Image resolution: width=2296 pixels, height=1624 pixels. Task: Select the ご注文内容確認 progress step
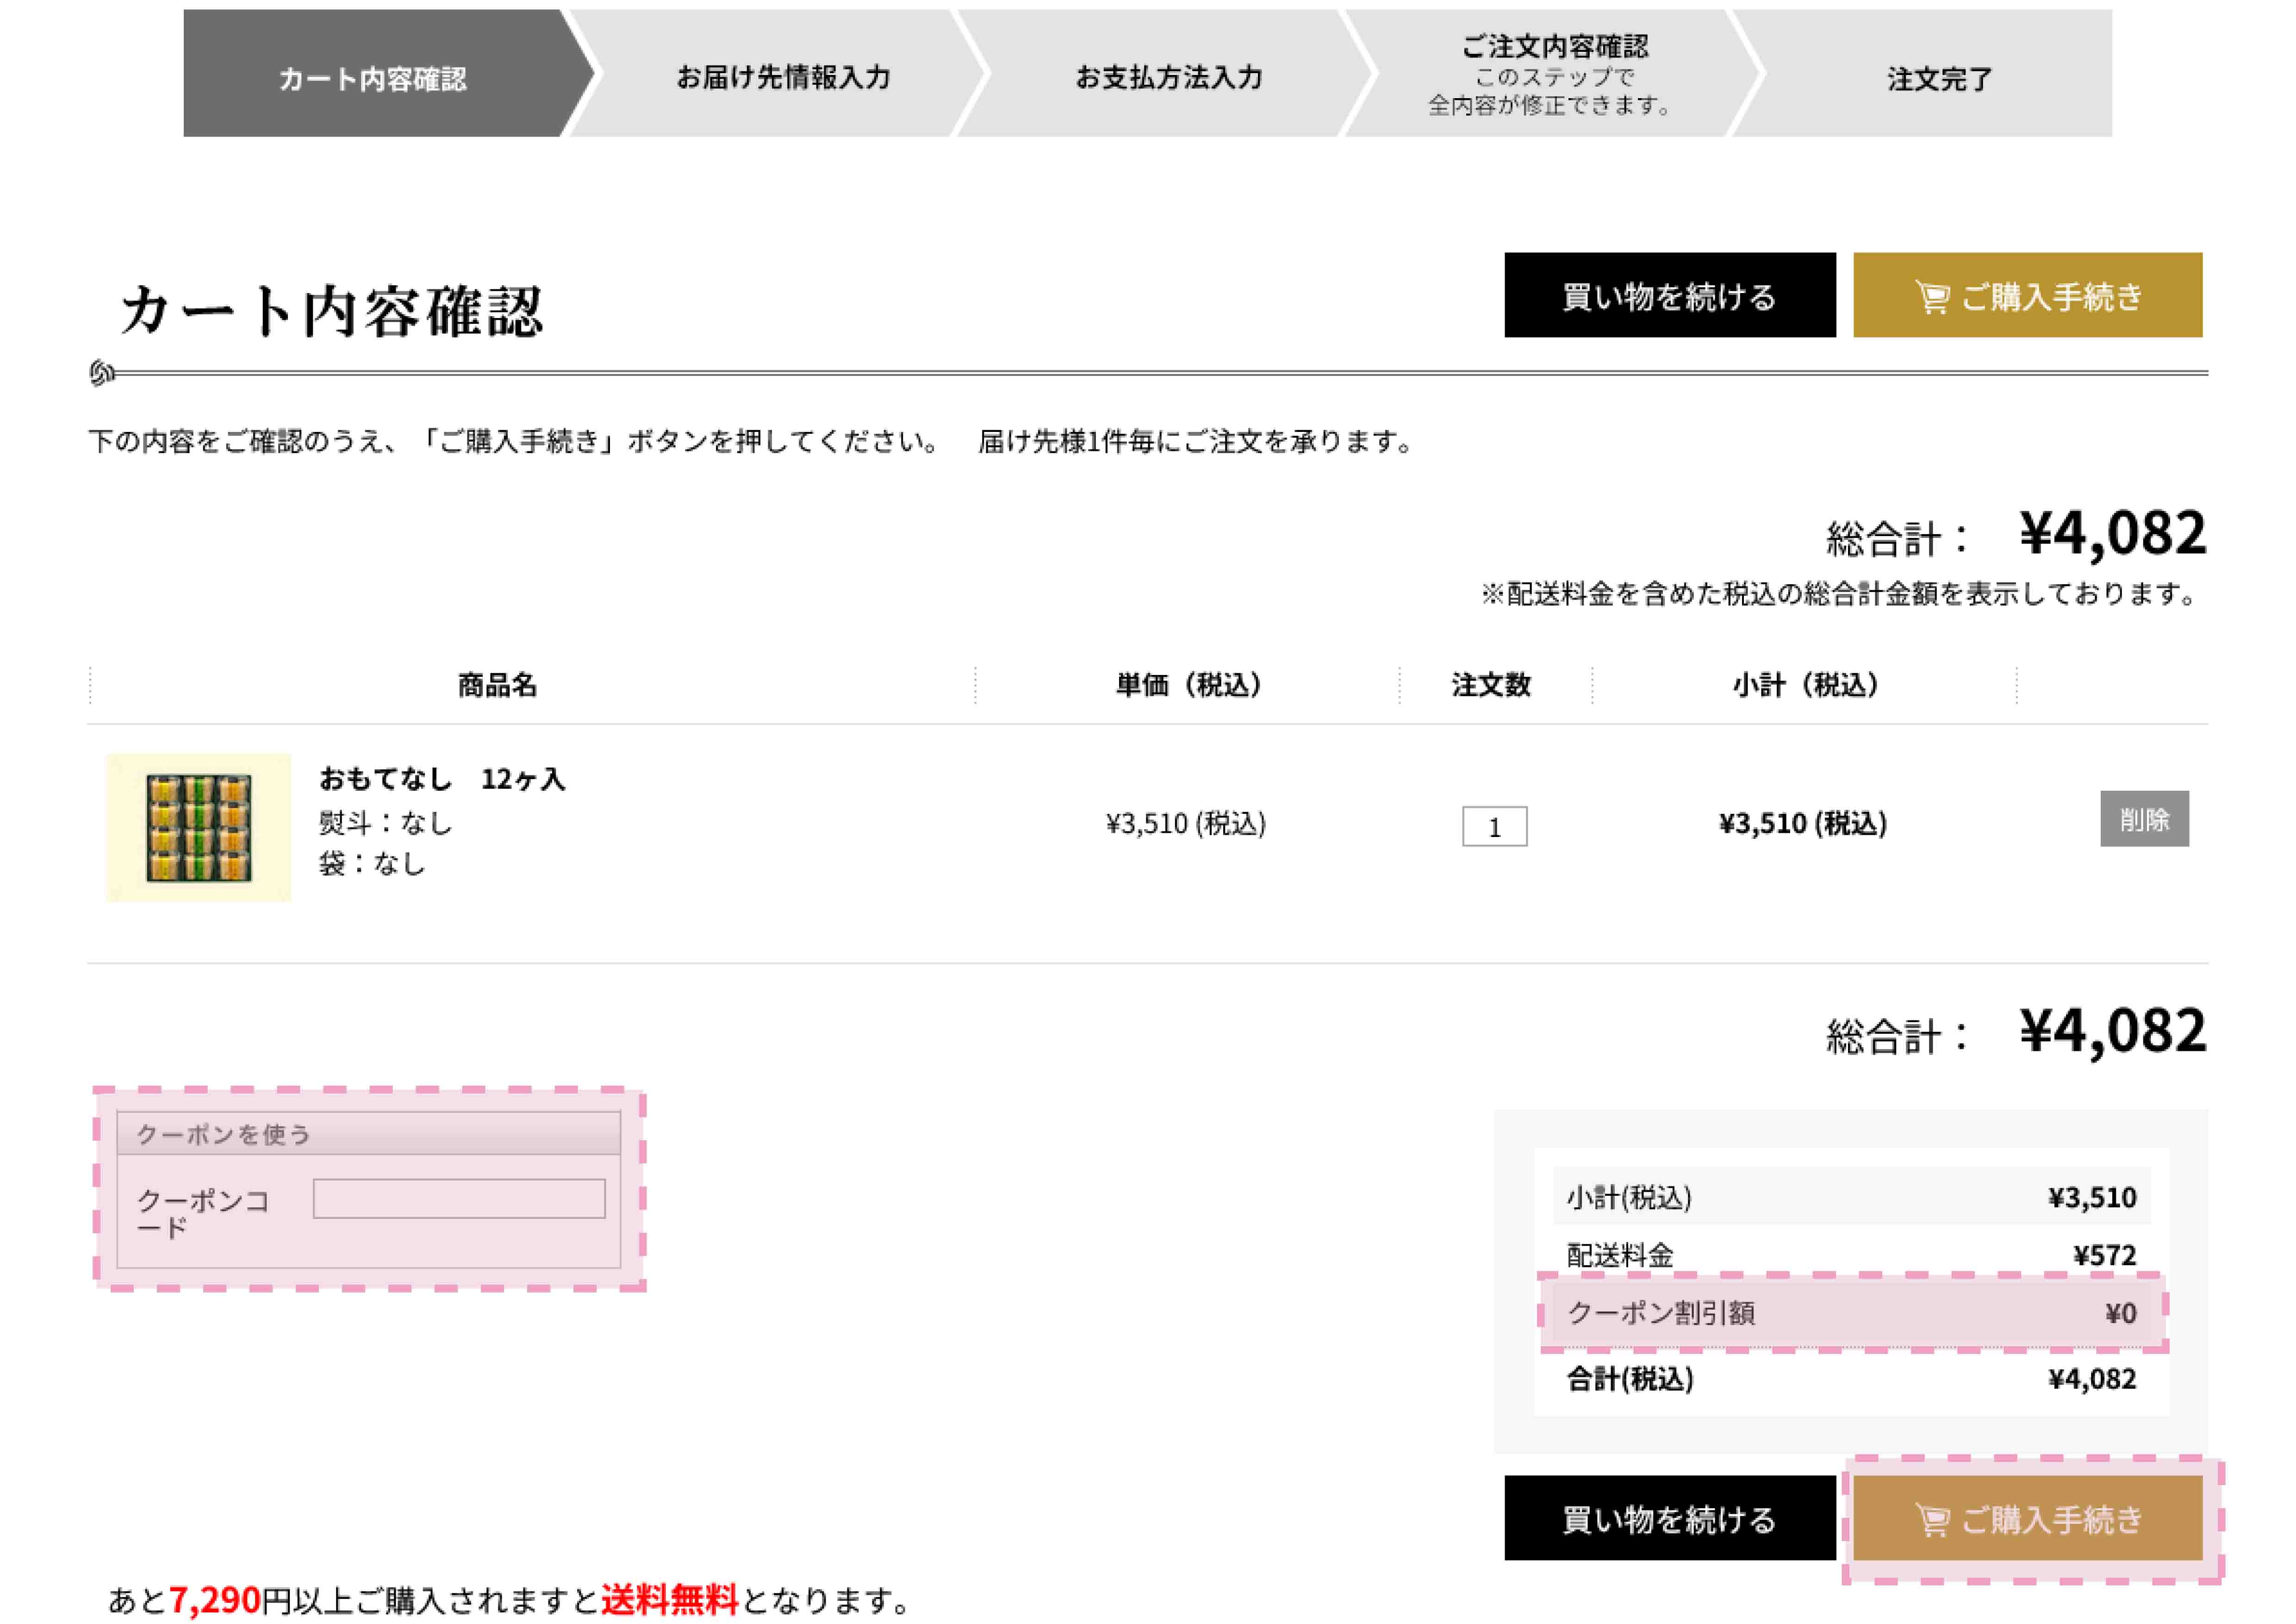(1553, 74)
